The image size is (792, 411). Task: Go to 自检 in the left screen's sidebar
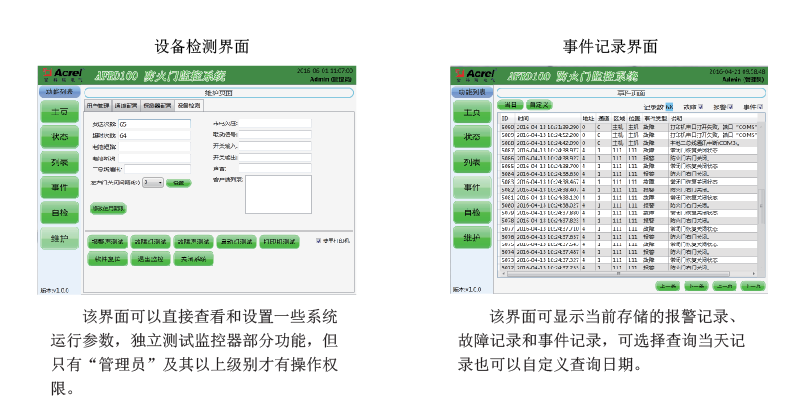(x=60, y=212)
